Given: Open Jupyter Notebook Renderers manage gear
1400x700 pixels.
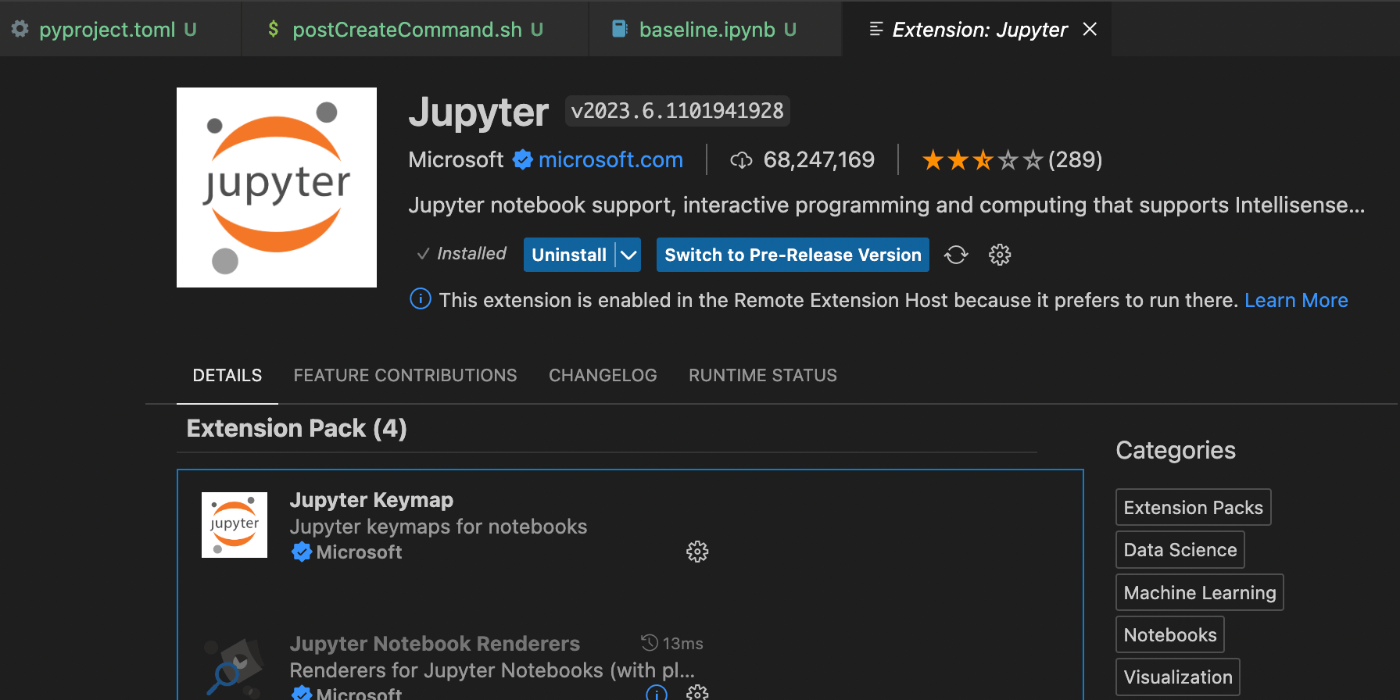Looking at the screenshot, I should (697, 693).
